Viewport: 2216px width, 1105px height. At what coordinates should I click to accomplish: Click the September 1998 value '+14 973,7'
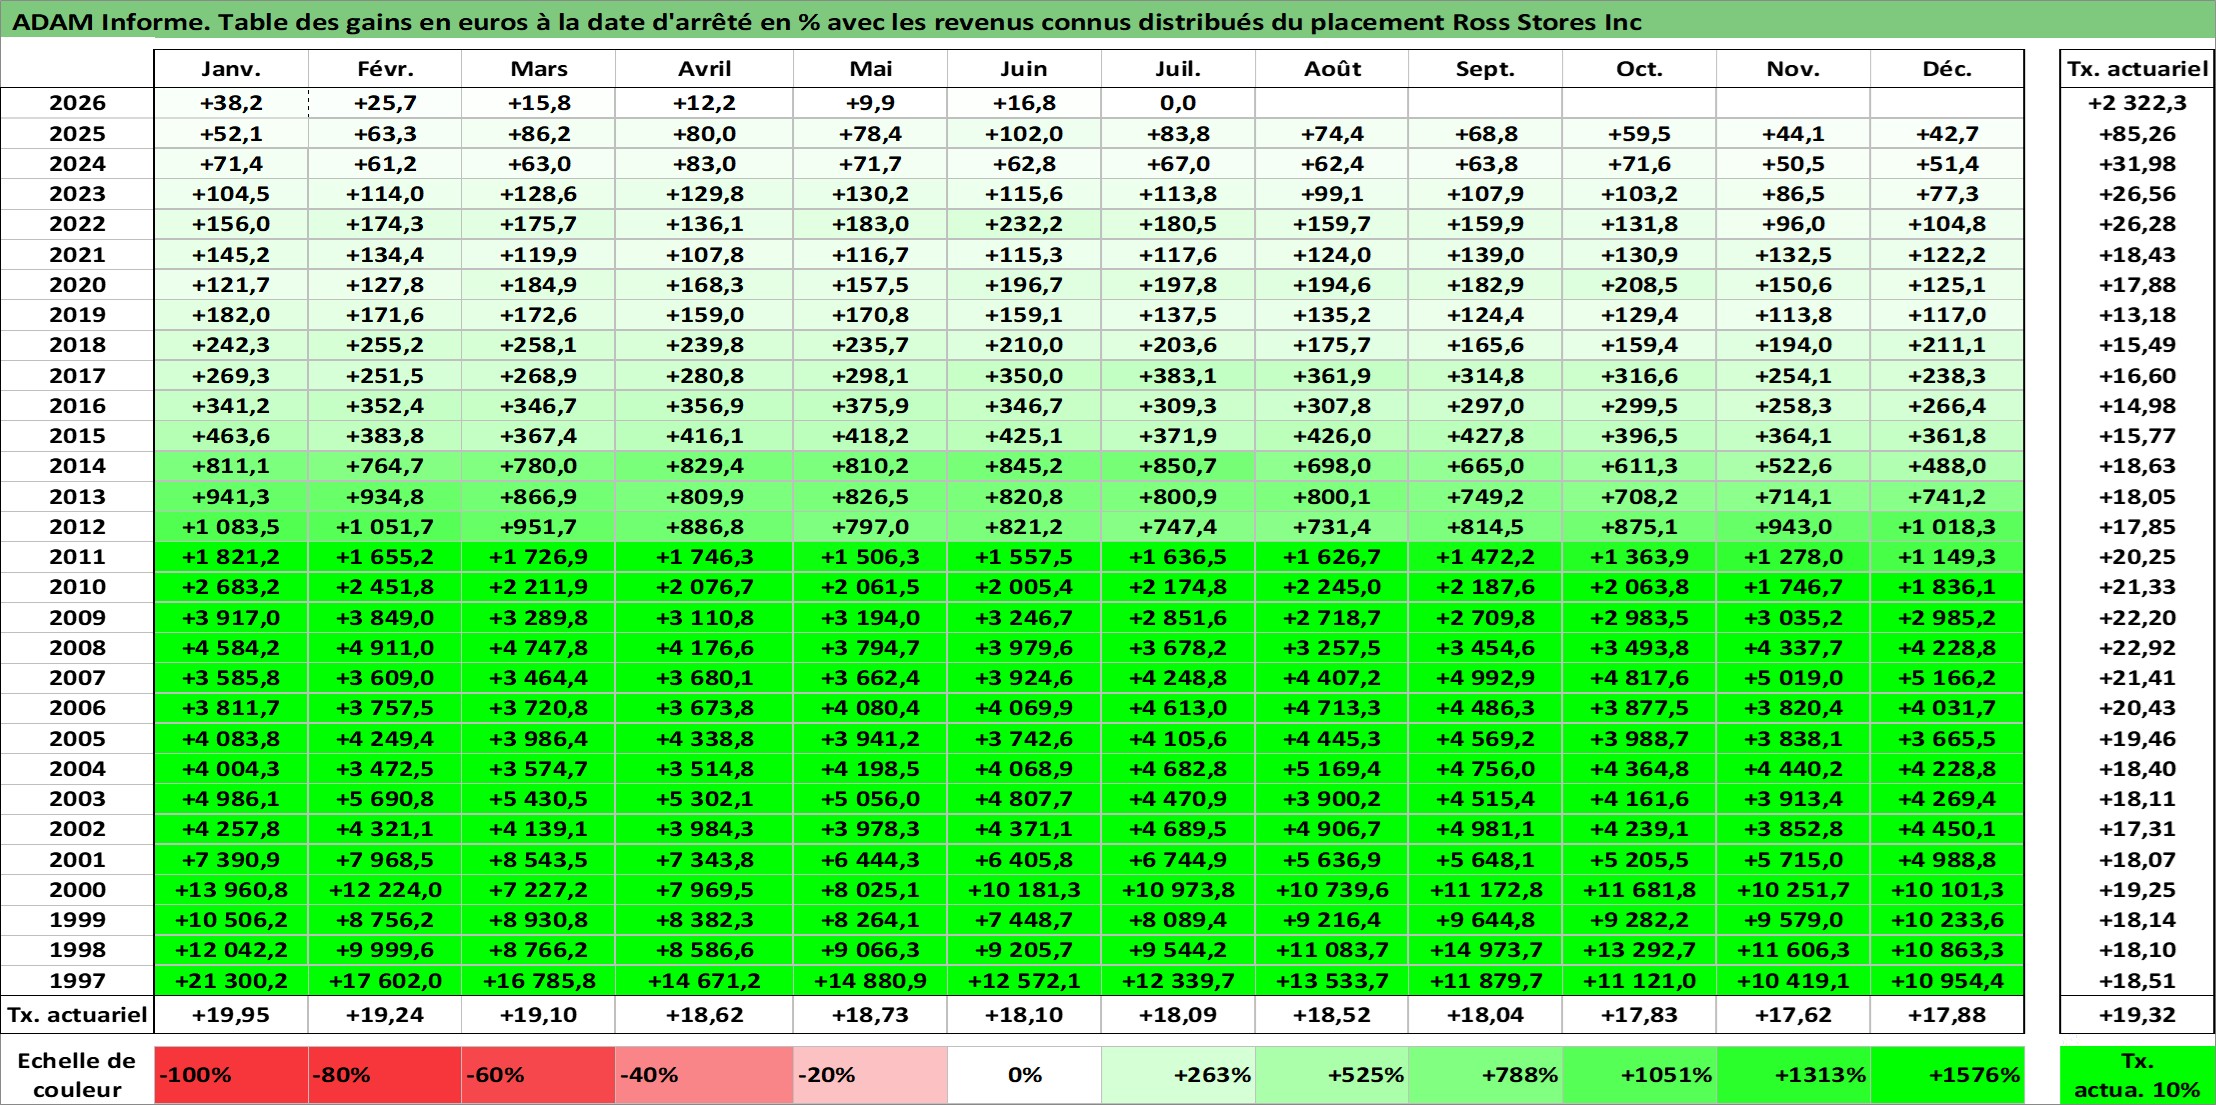coord(1485,950)
